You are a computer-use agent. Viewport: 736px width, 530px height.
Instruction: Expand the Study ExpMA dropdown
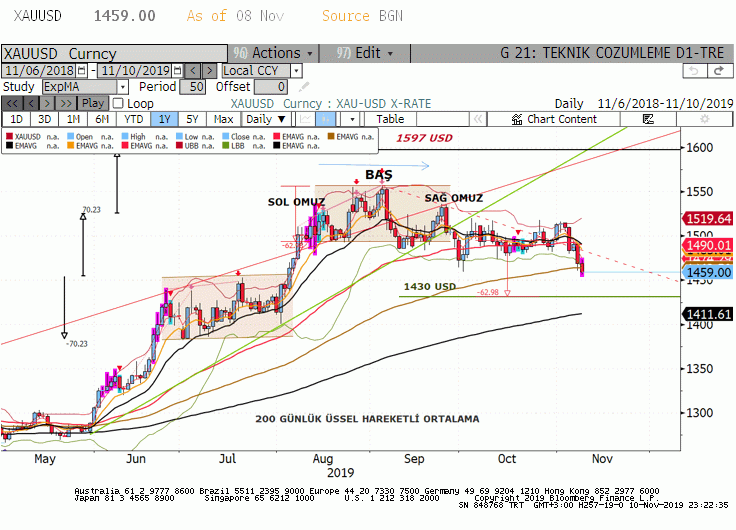pyautogui.click(x=123, y=87)
